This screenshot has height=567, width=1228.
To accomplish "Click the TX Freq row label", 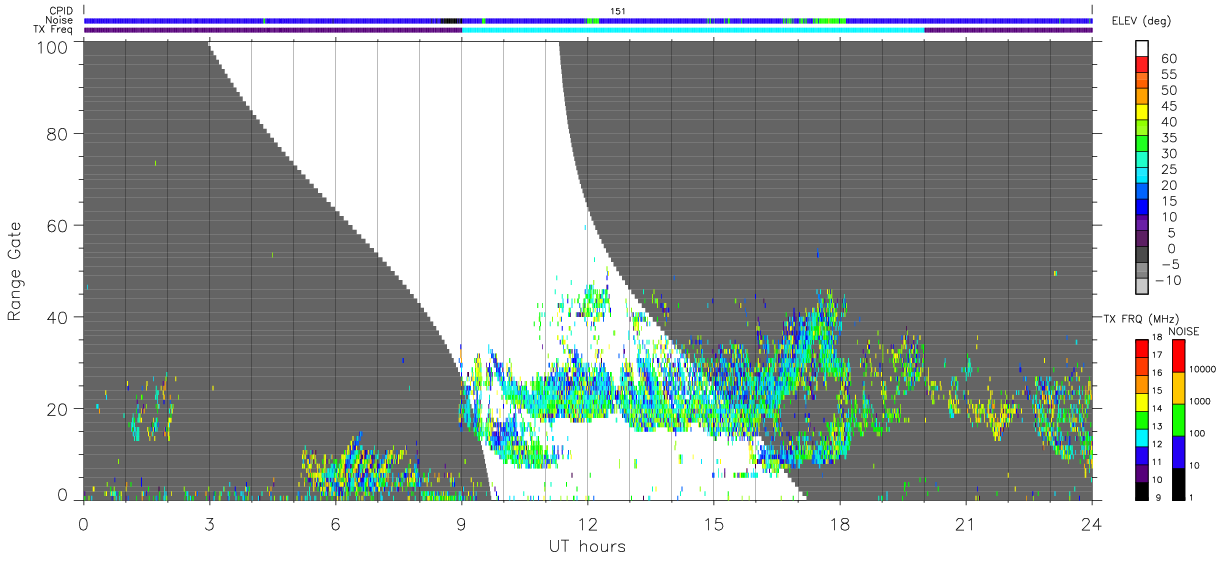I will point(54,29).
